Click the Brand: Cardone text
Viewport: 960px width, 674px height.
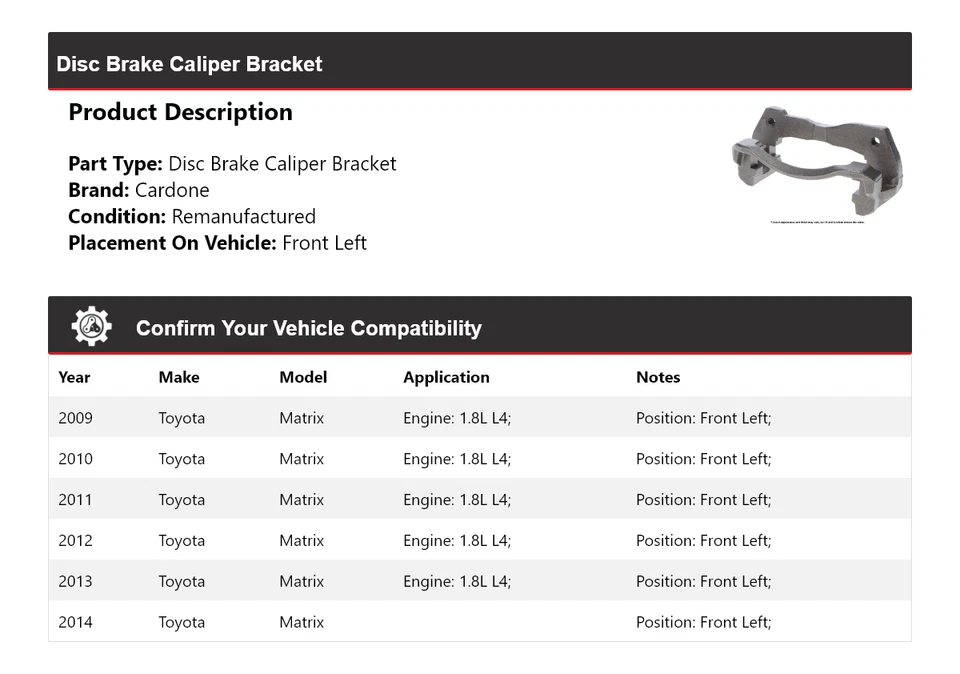pyautogui.click(x=139, y=190)
